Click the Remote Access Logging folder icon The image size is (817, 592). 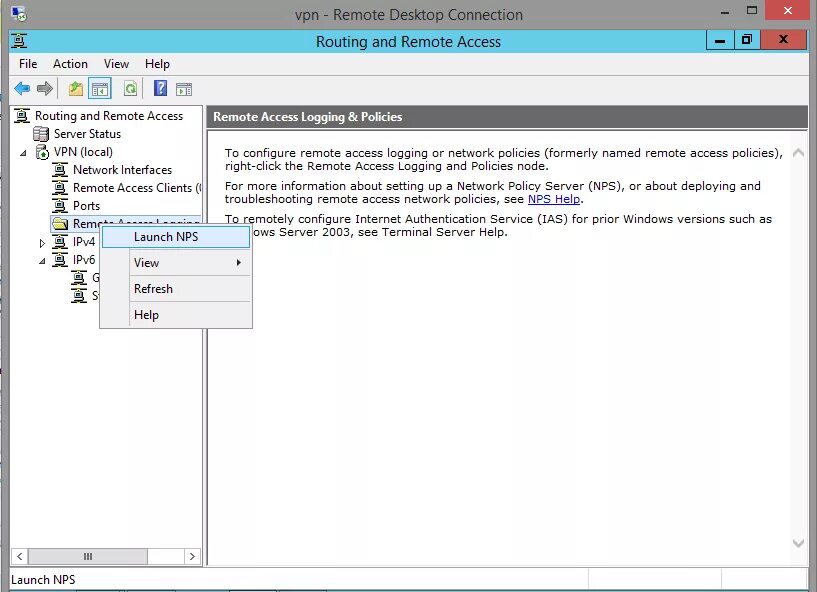pyautogui.click(x=60, y=224)
